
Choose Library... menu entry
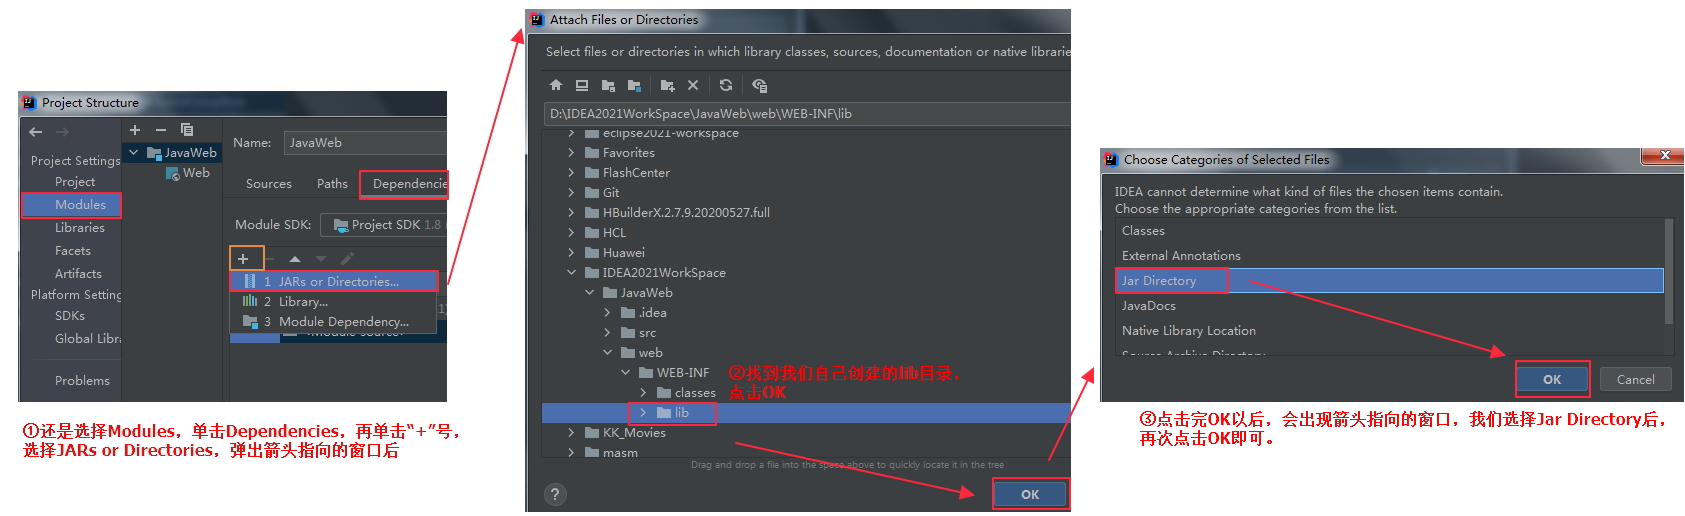(333, 302)
